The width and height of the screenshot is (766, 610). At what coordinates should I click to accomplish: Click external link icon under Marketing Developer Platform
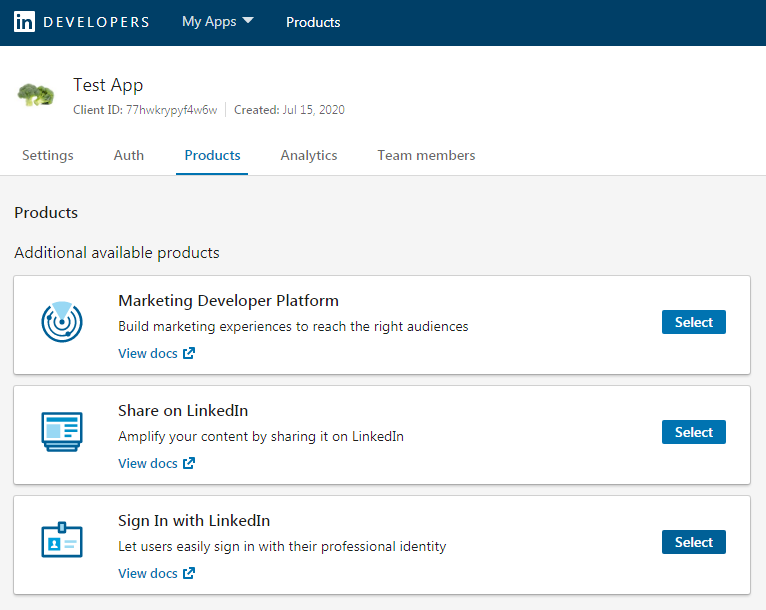pos(189,353)
